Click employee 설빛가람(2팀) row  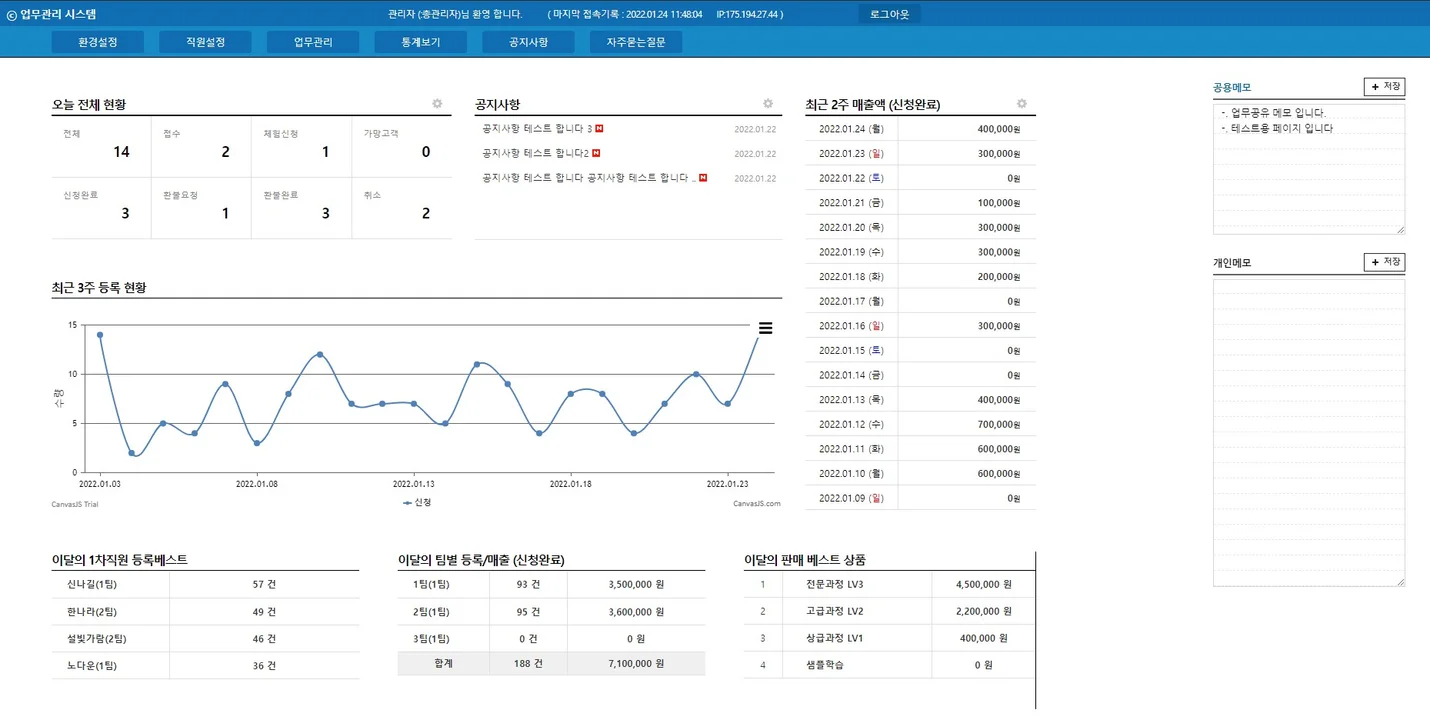tap(205, 639)
